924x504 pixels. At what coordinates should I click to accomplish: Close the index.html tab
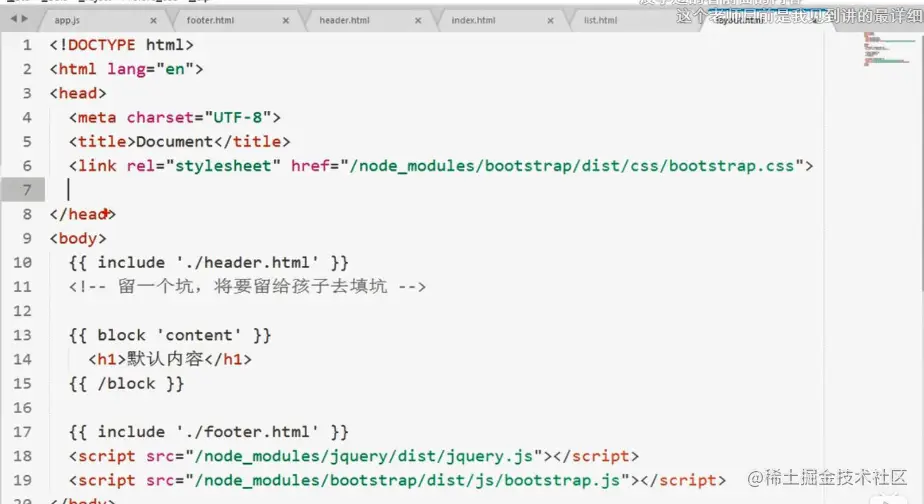550,20
